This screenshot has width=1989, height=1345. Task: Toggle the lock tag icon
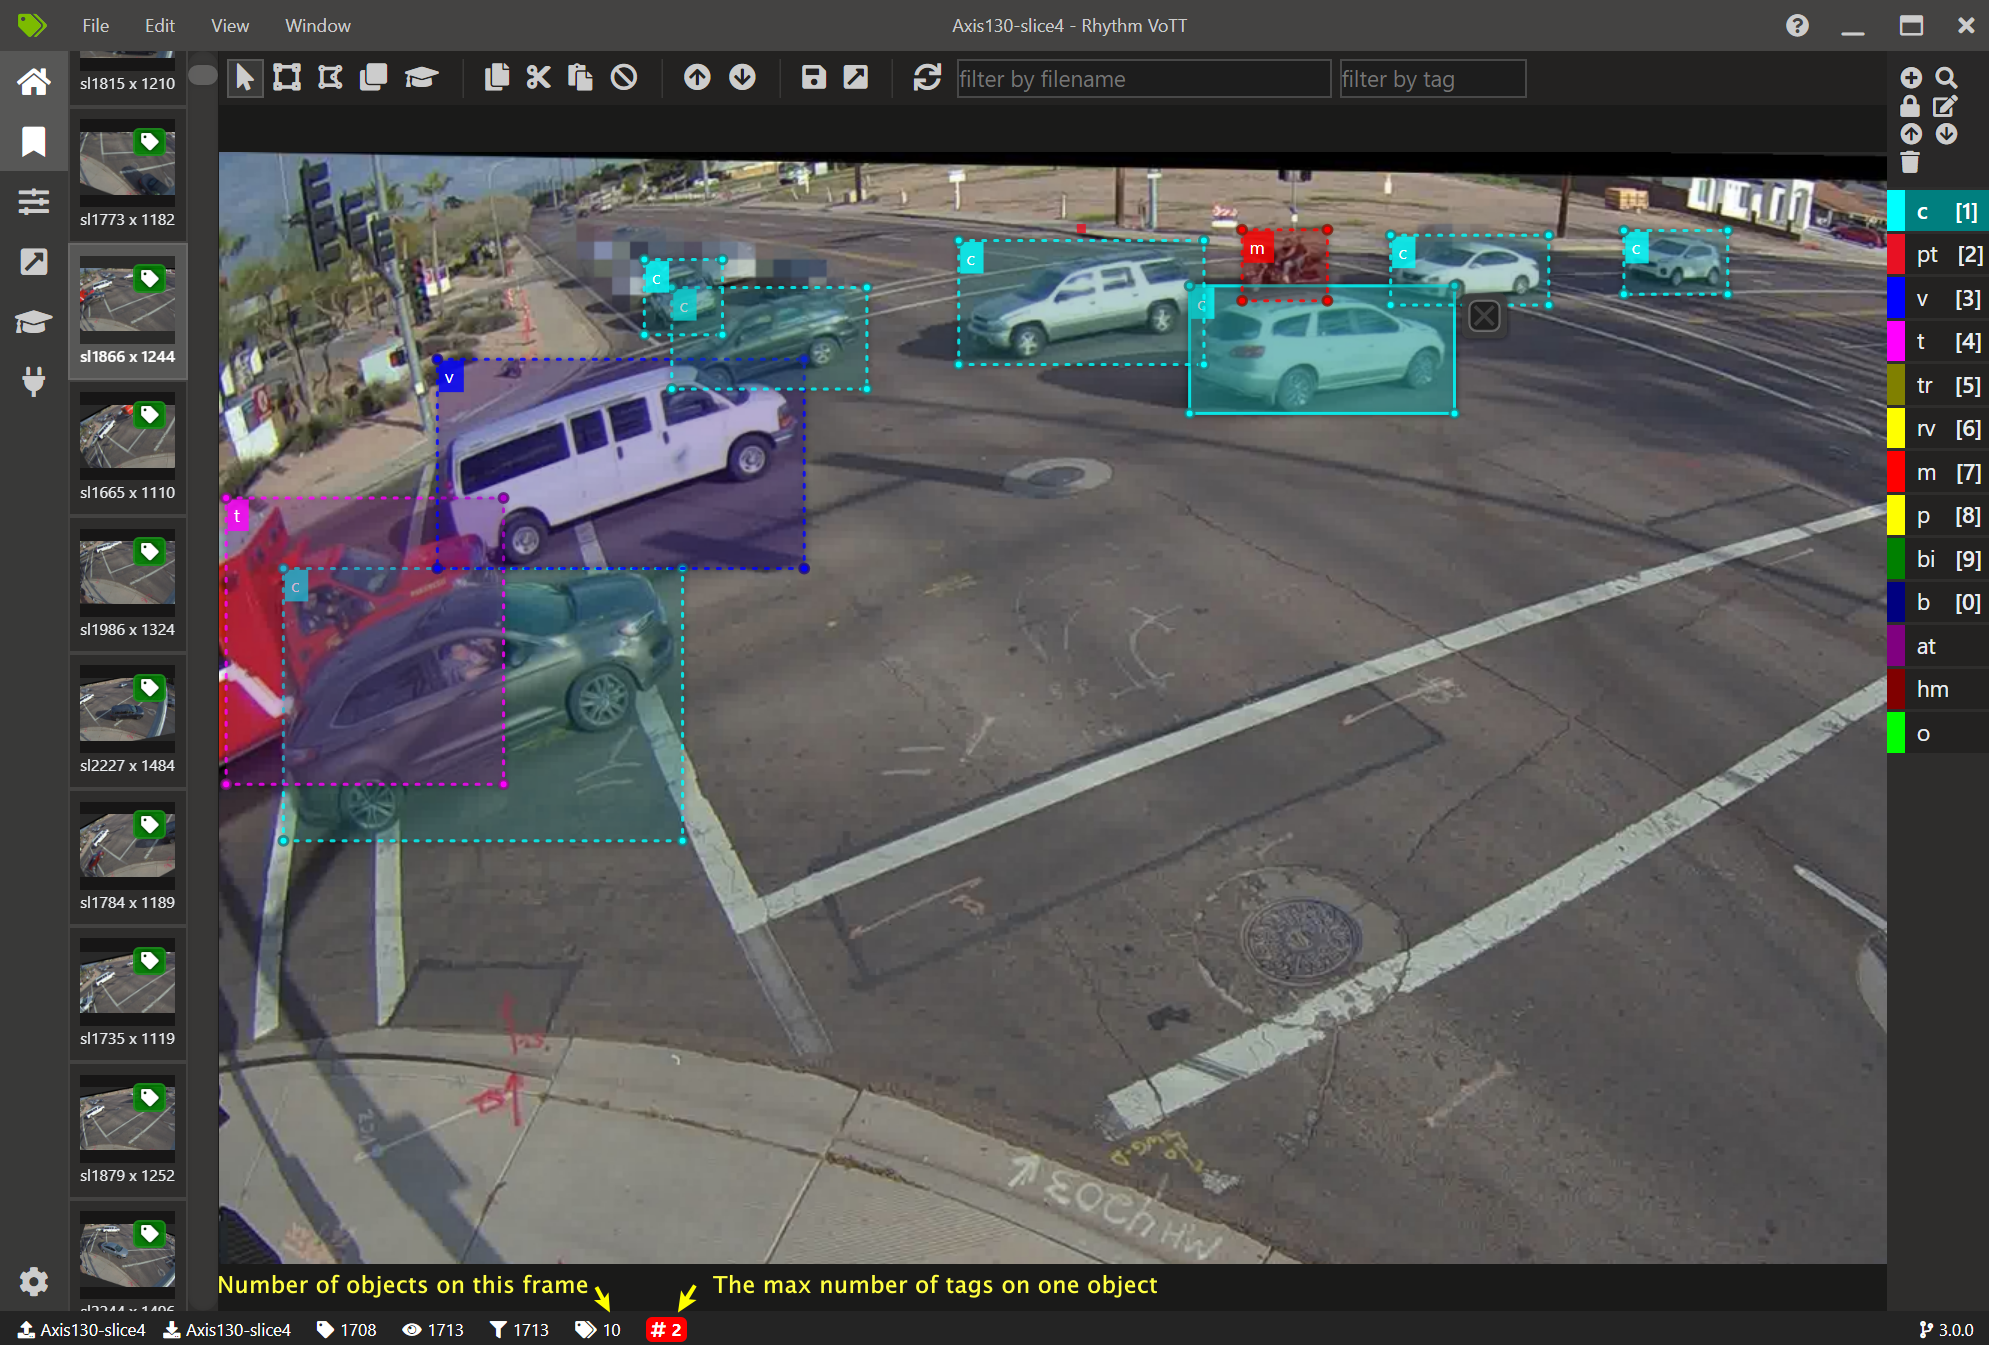pyautogui.click(x=1910, y=106)
